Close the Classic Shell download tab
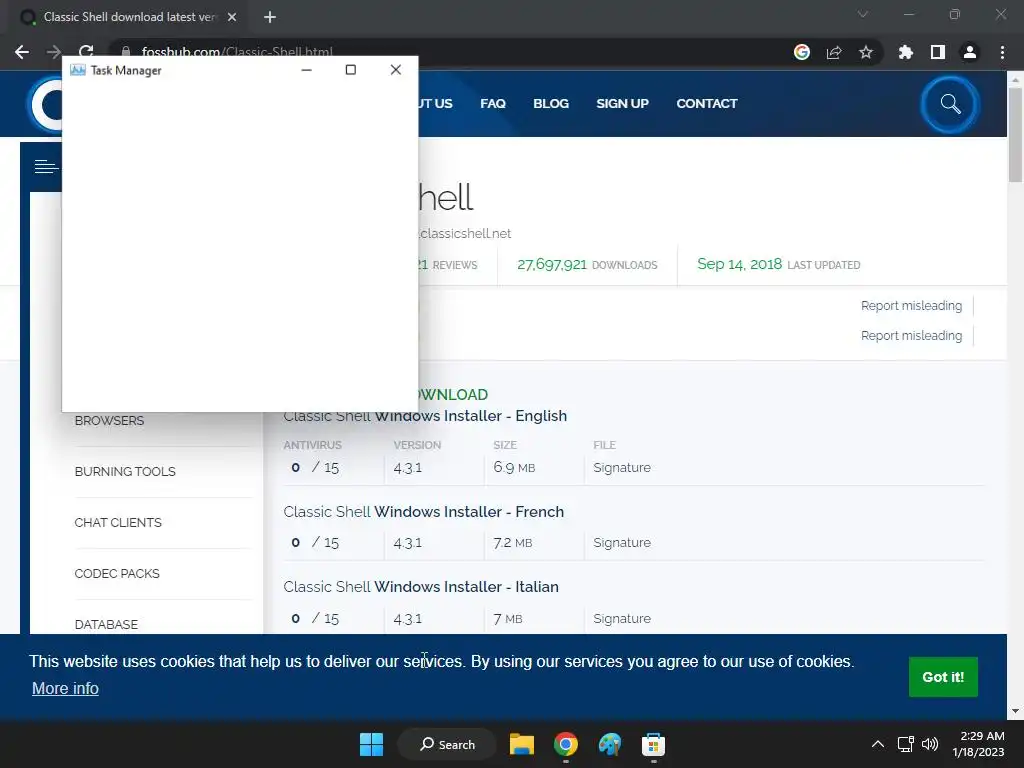Viewport: 1024px width, 768px height. point(232,17)
